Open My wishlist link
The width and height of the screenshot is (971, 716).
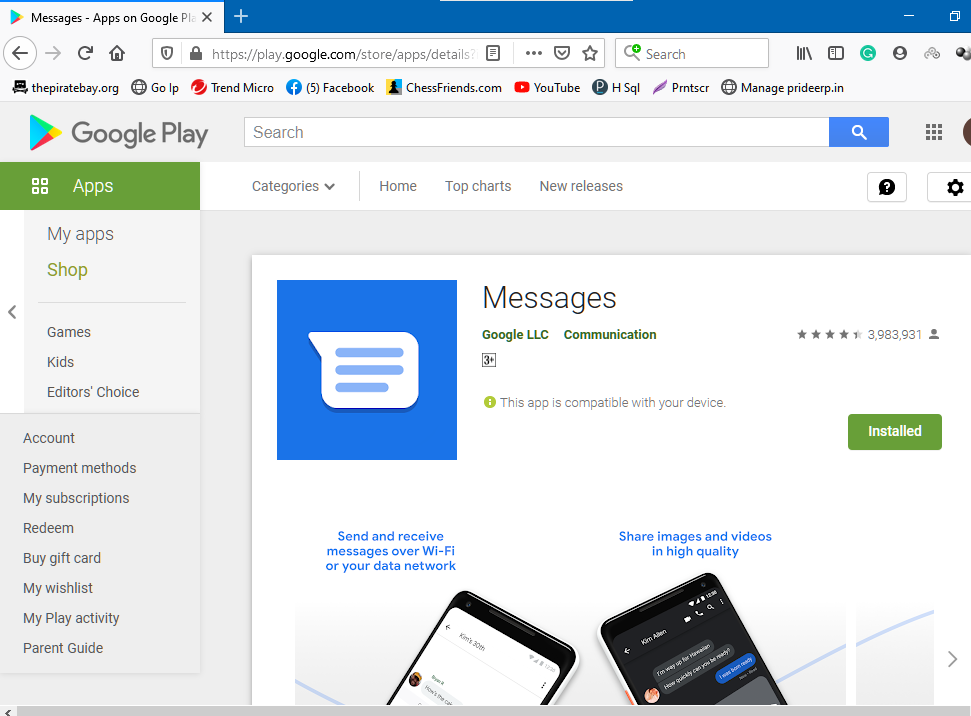58,588
